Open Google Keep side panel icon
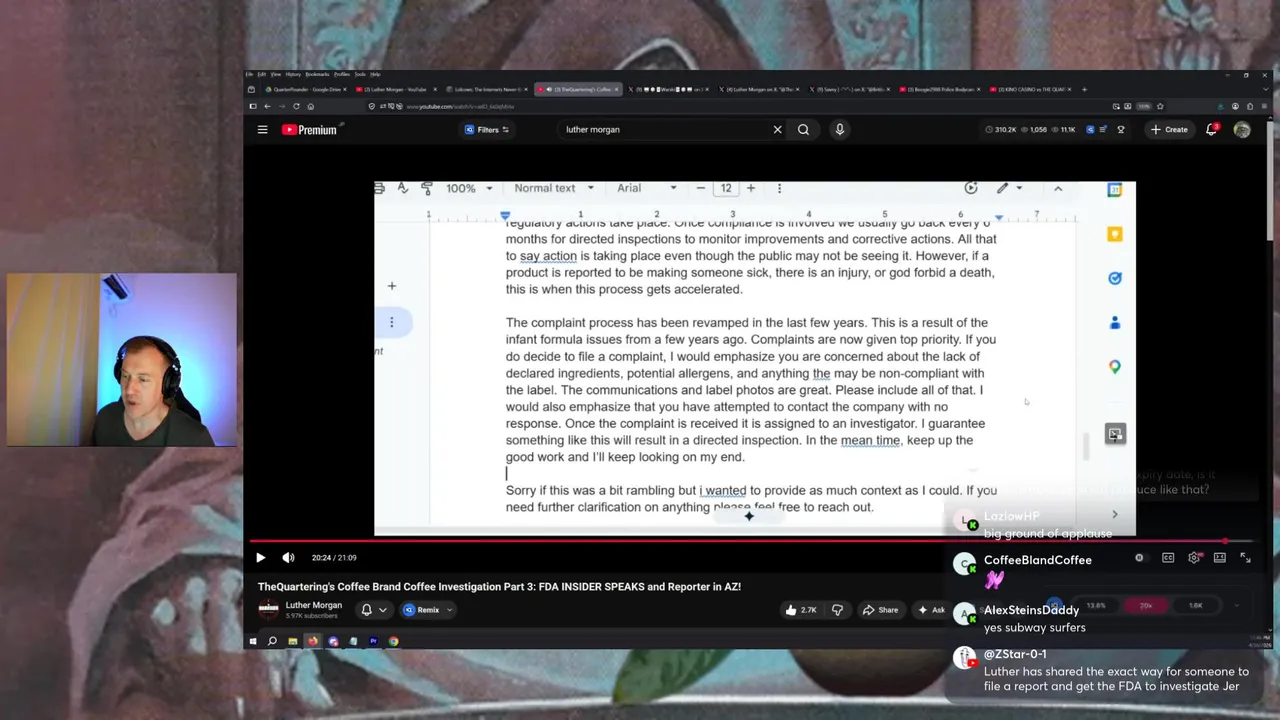 1115,234
